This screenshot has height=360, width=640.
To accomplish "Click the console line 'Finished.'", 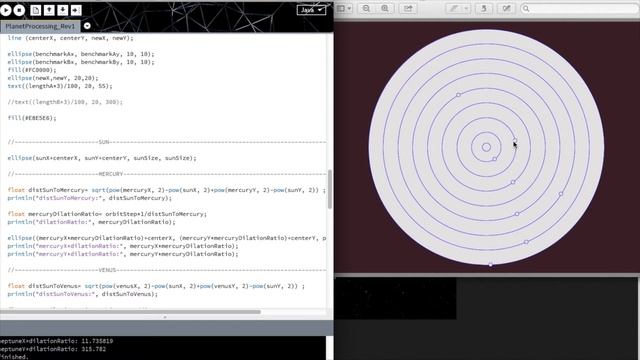I will pos(14,357).
